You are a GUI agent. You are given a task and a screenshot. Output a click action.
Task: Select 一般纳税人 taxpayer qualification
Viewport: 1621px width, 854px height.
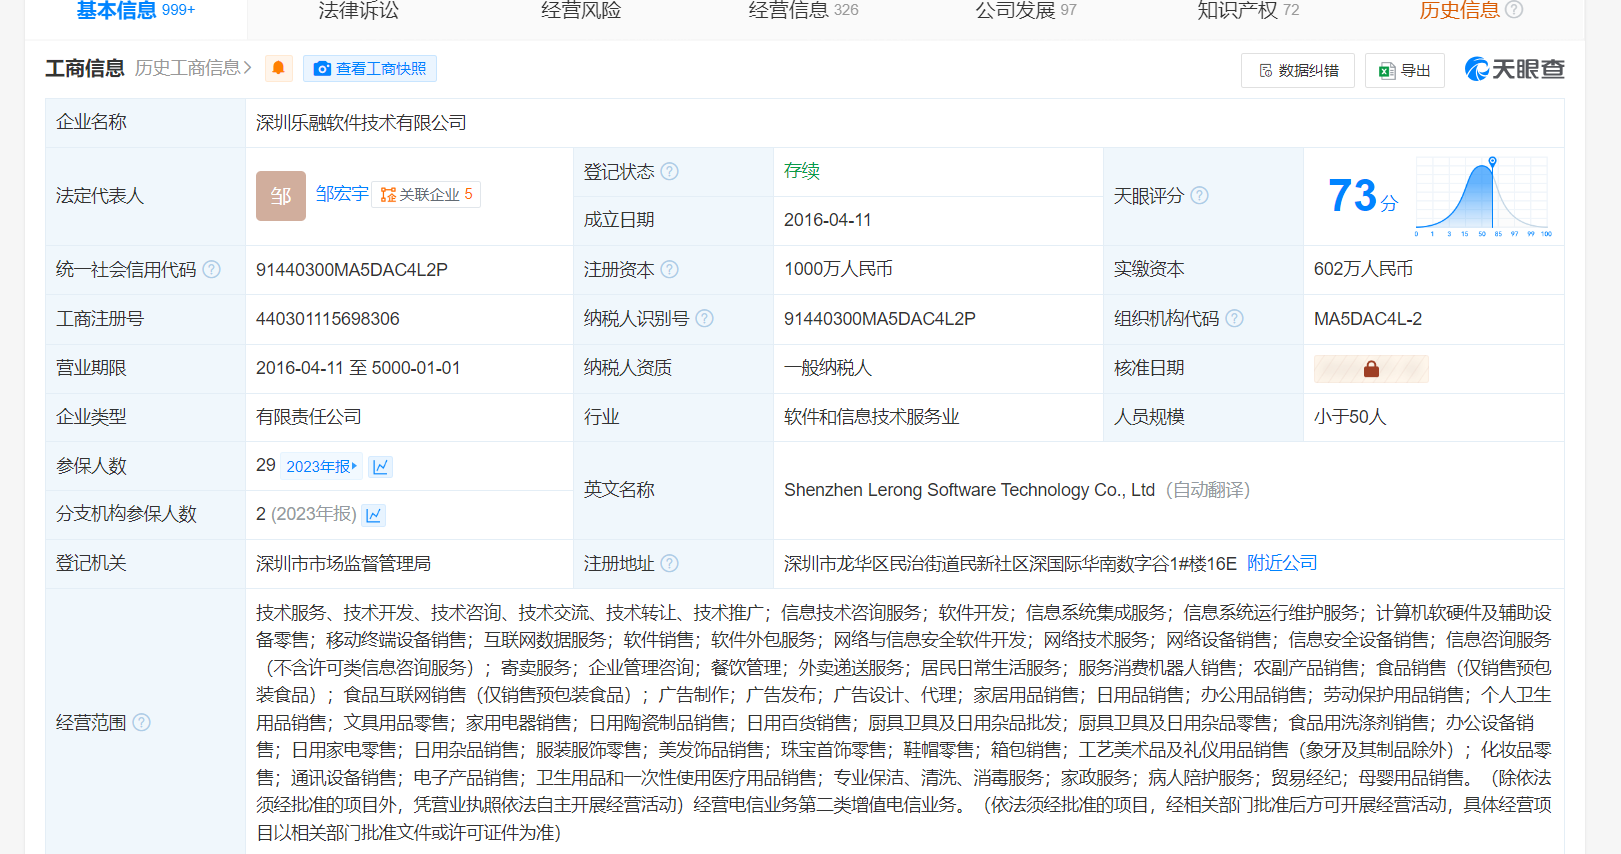click(x=828, y=368)
